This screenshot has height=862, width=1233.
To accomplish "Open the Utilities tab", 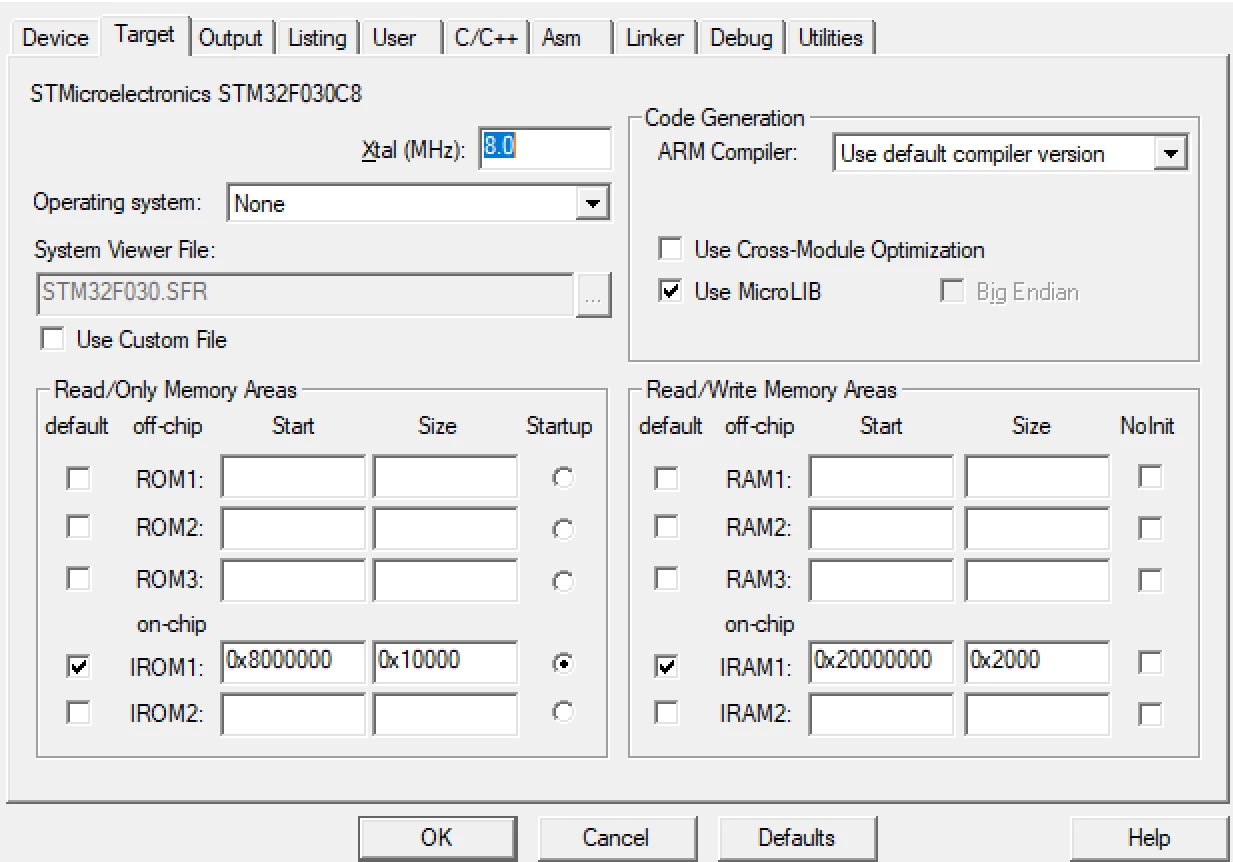I will (x=830, y=38).
